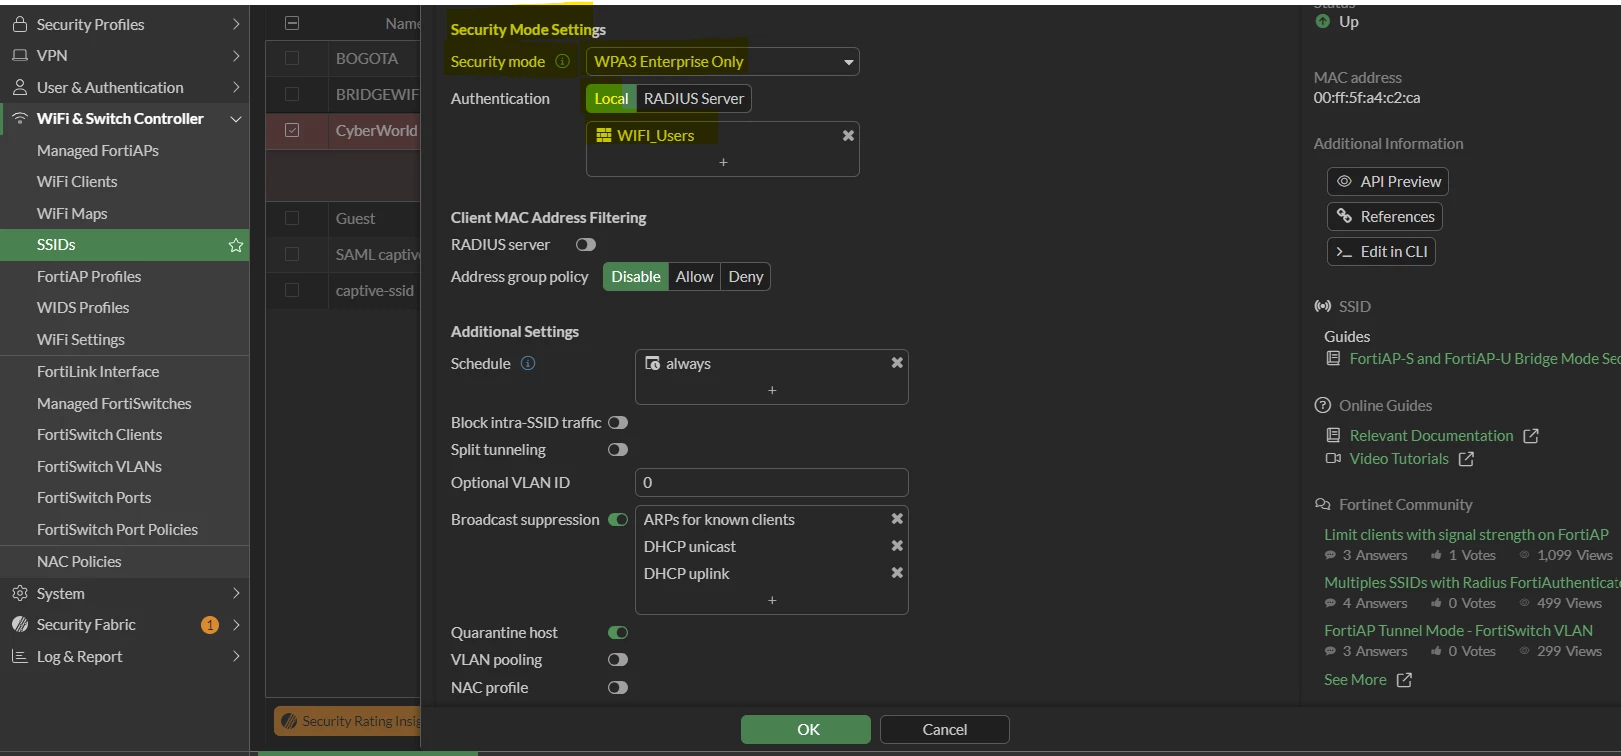Go to FortiAP Profiles
1621x756 pixels.
coord(89,277)
